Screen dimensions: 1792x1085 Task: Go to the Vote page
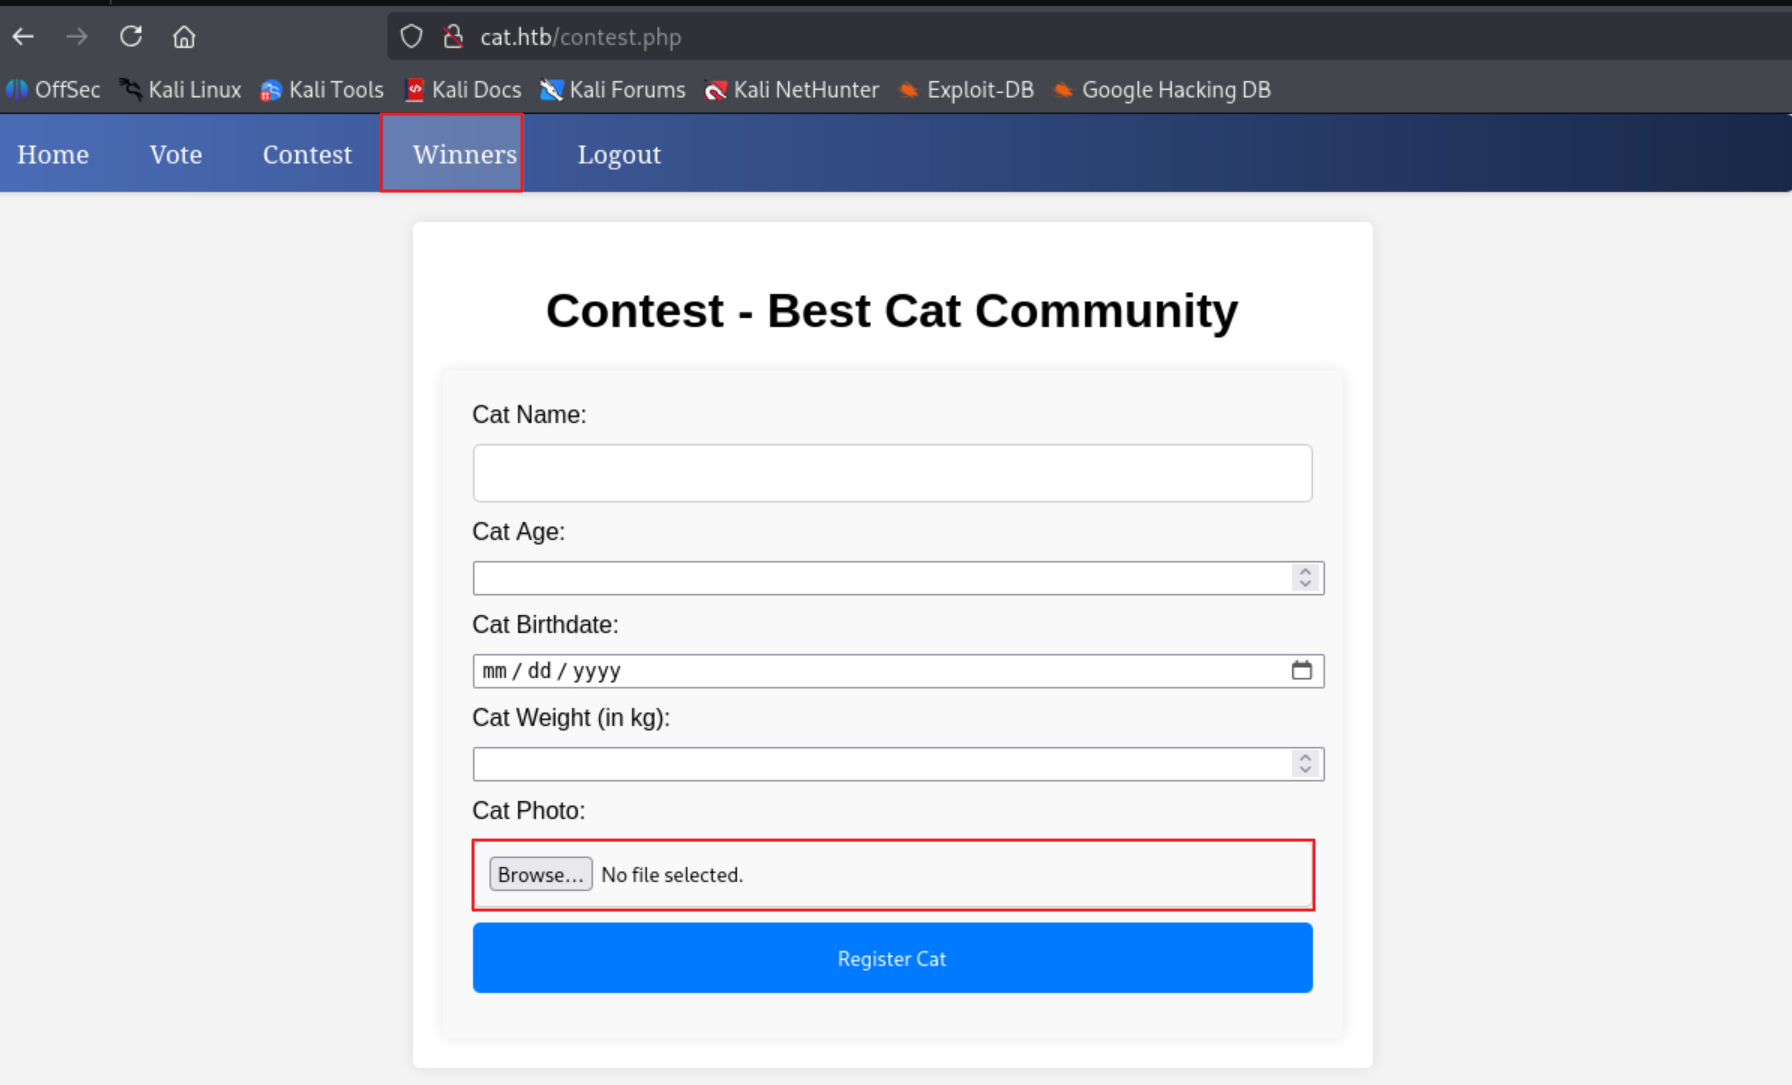[x=176, y=154]
